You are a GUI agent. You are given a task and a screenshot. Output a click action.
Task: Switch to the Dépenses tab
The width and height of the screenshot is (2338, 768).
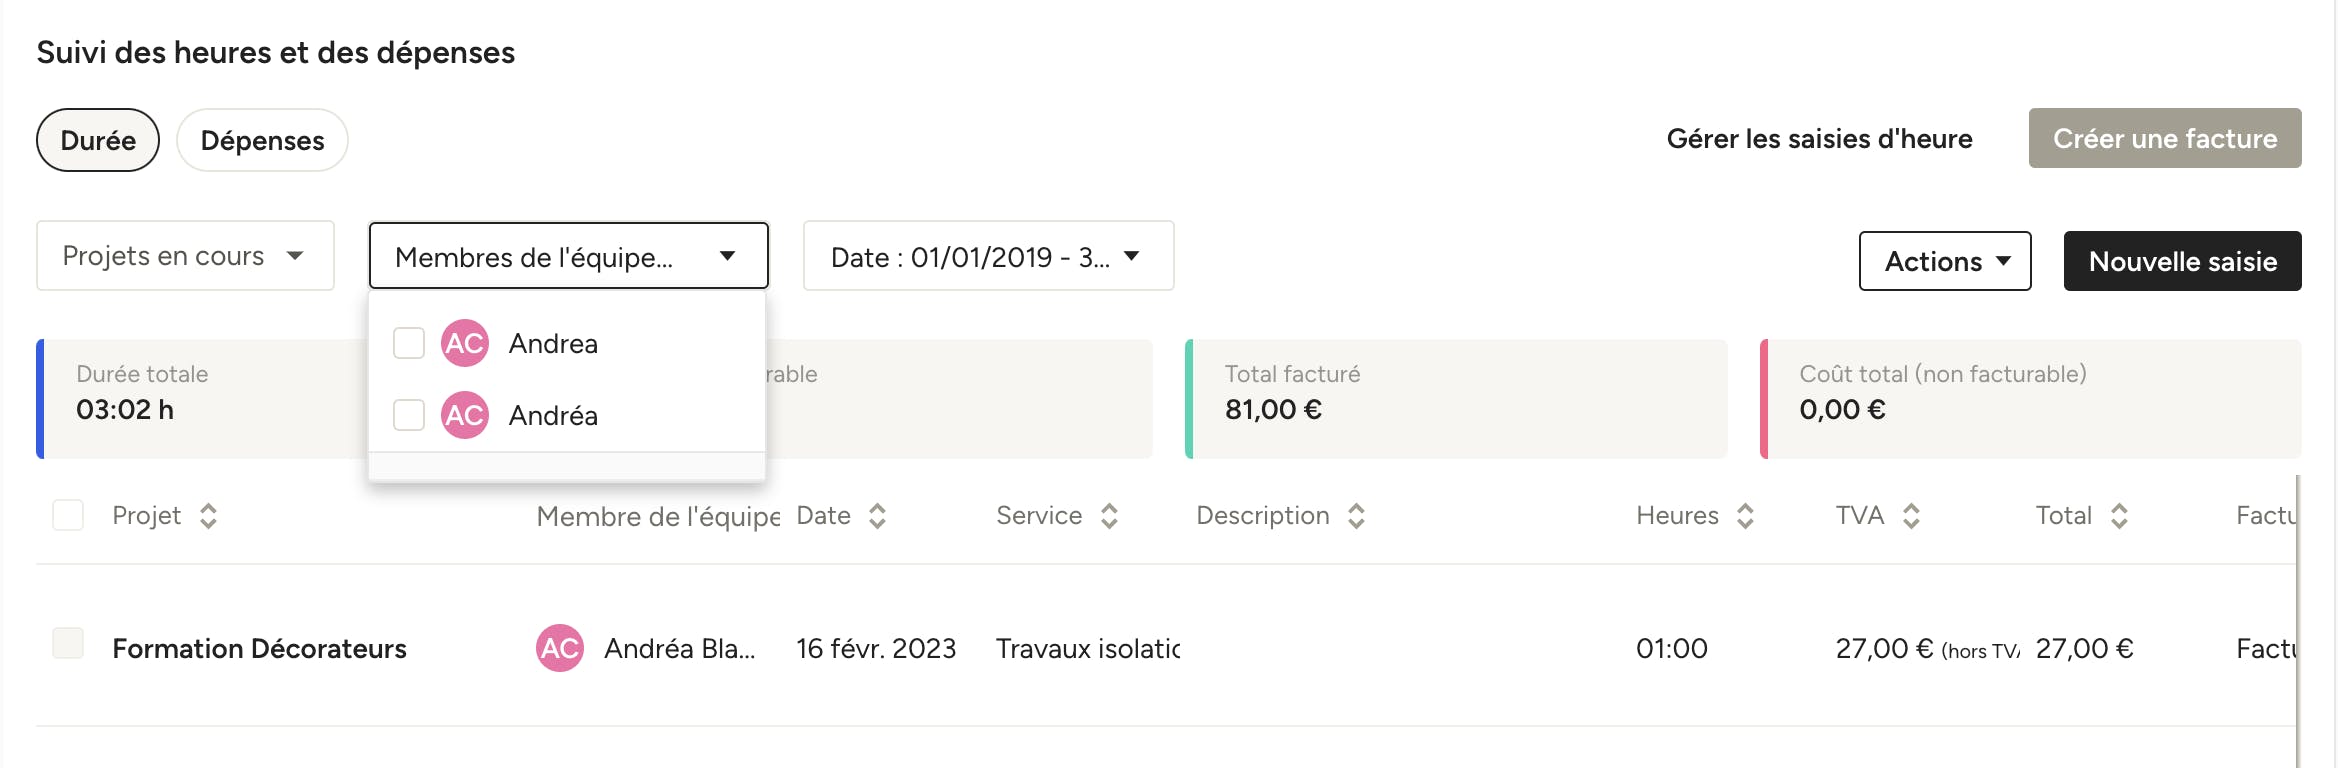(x=262, y=140)
